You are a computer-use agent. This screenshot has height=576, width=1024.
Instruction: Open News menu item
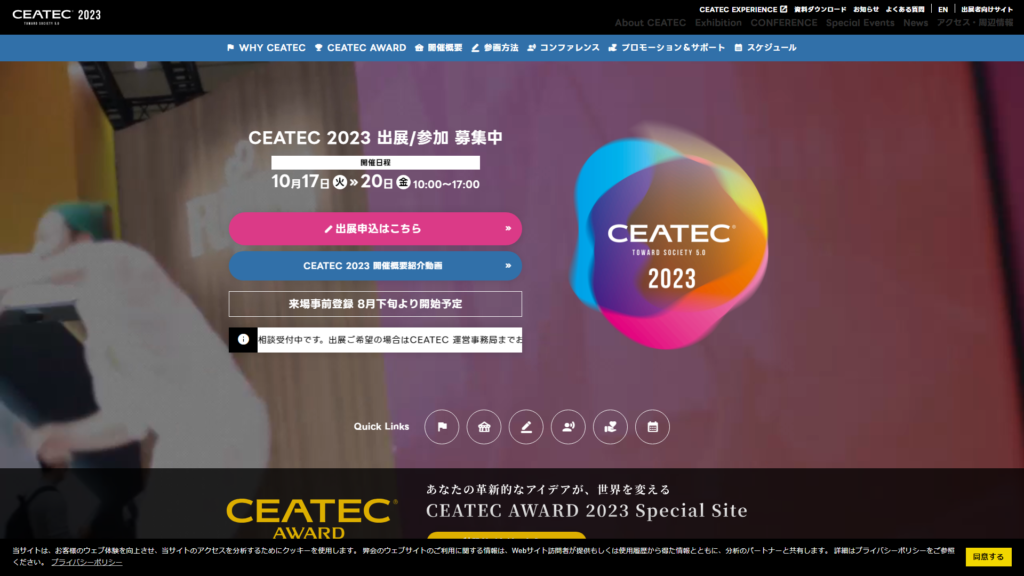(x=916, y=23)
